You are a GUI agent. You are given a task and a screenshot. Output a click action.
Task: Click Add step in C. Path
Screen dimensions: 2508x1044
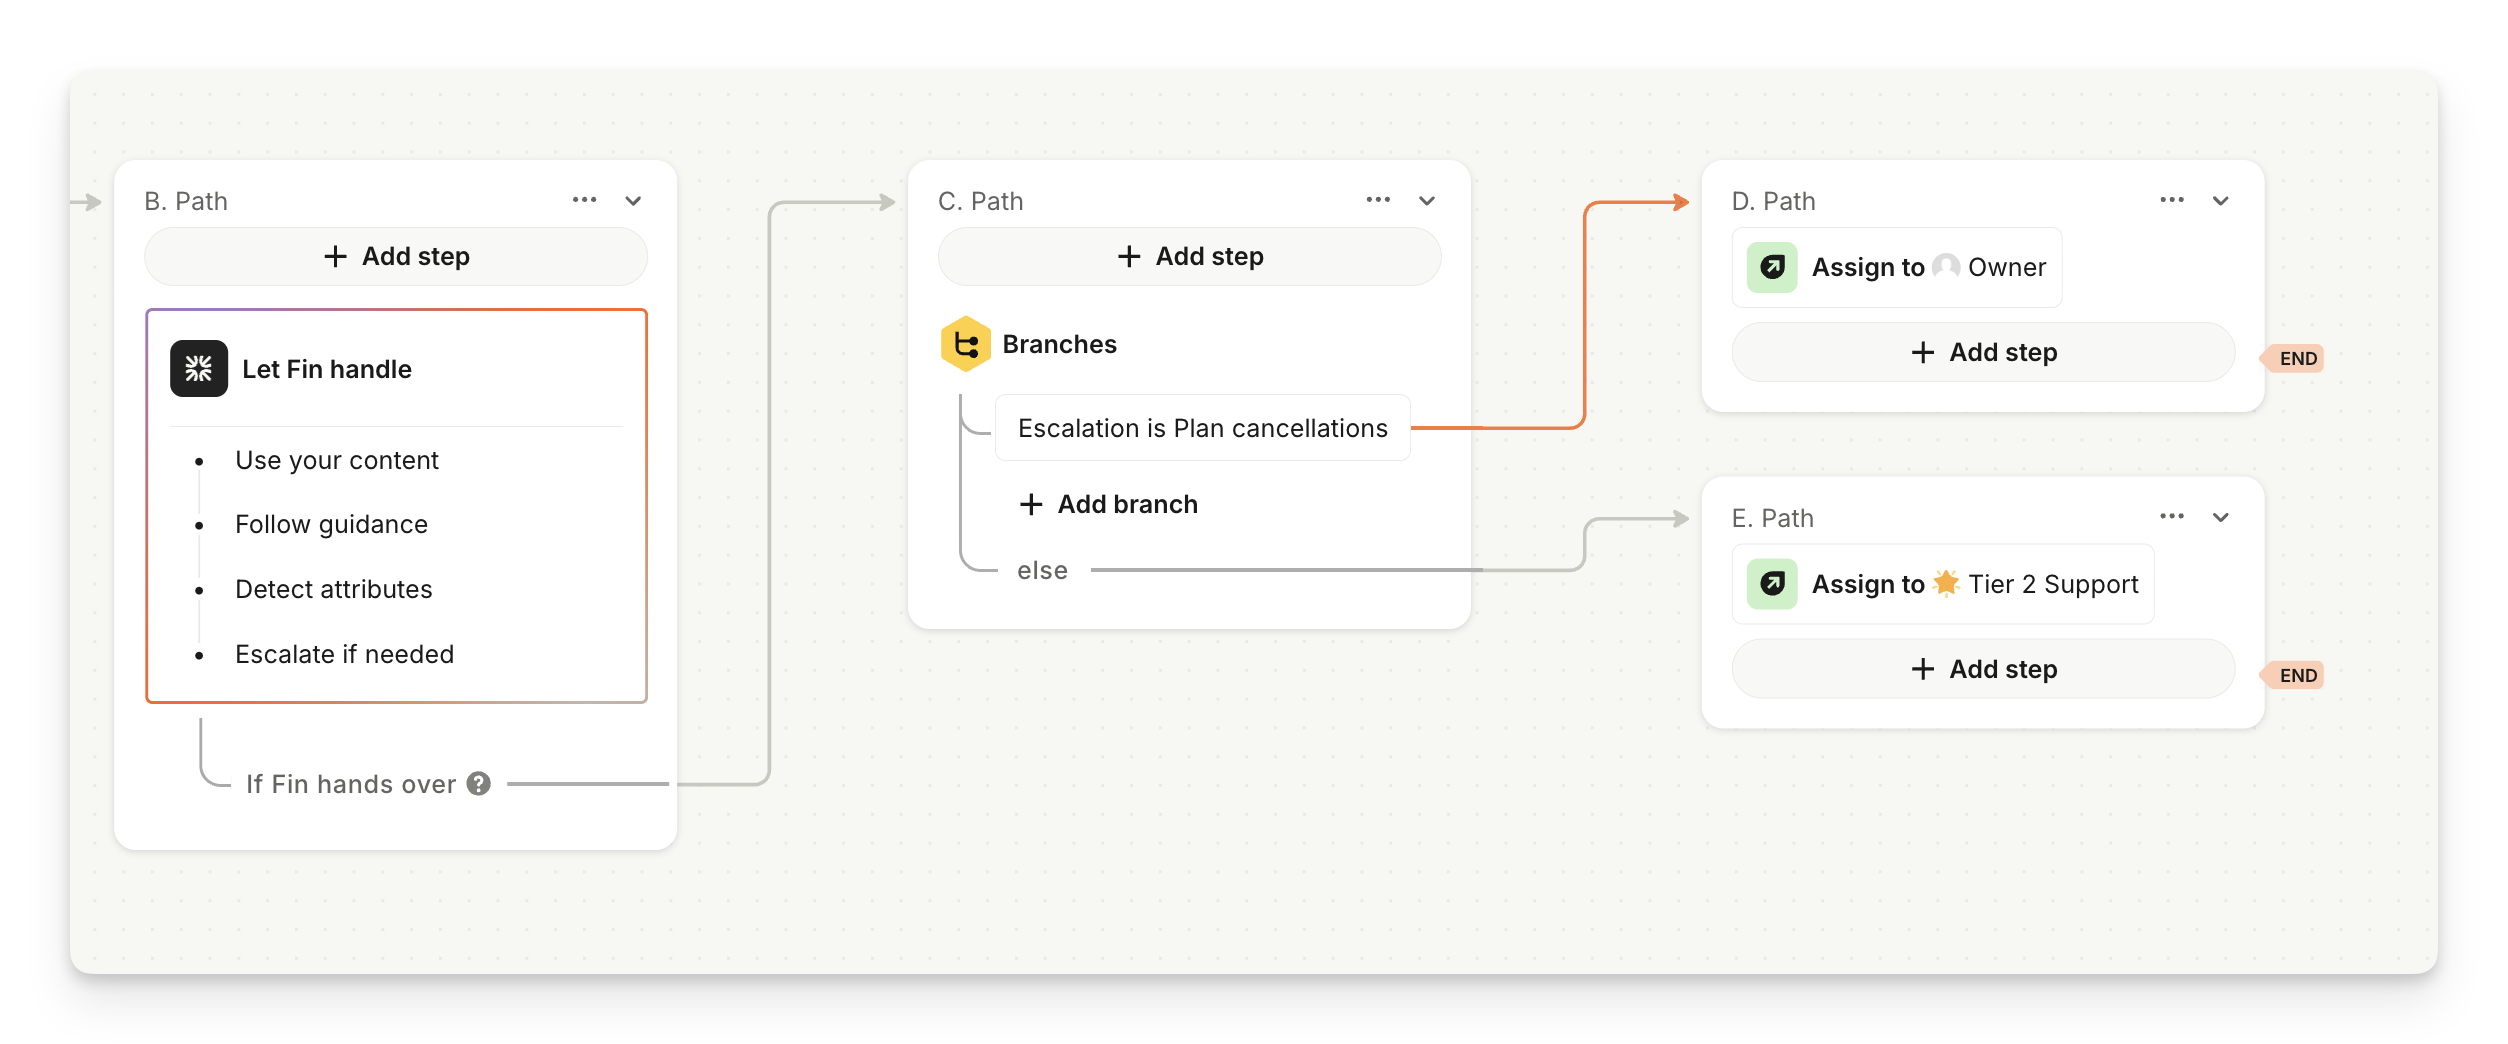(x=1189, y=257)
